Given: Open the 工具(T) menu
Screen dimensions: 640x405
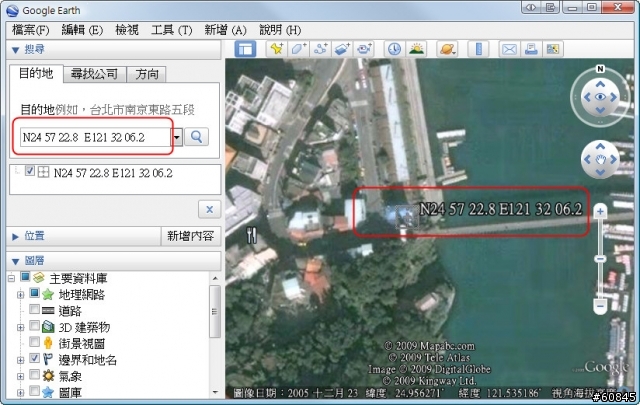Looking at the screenshot, I should click(171, 30).
